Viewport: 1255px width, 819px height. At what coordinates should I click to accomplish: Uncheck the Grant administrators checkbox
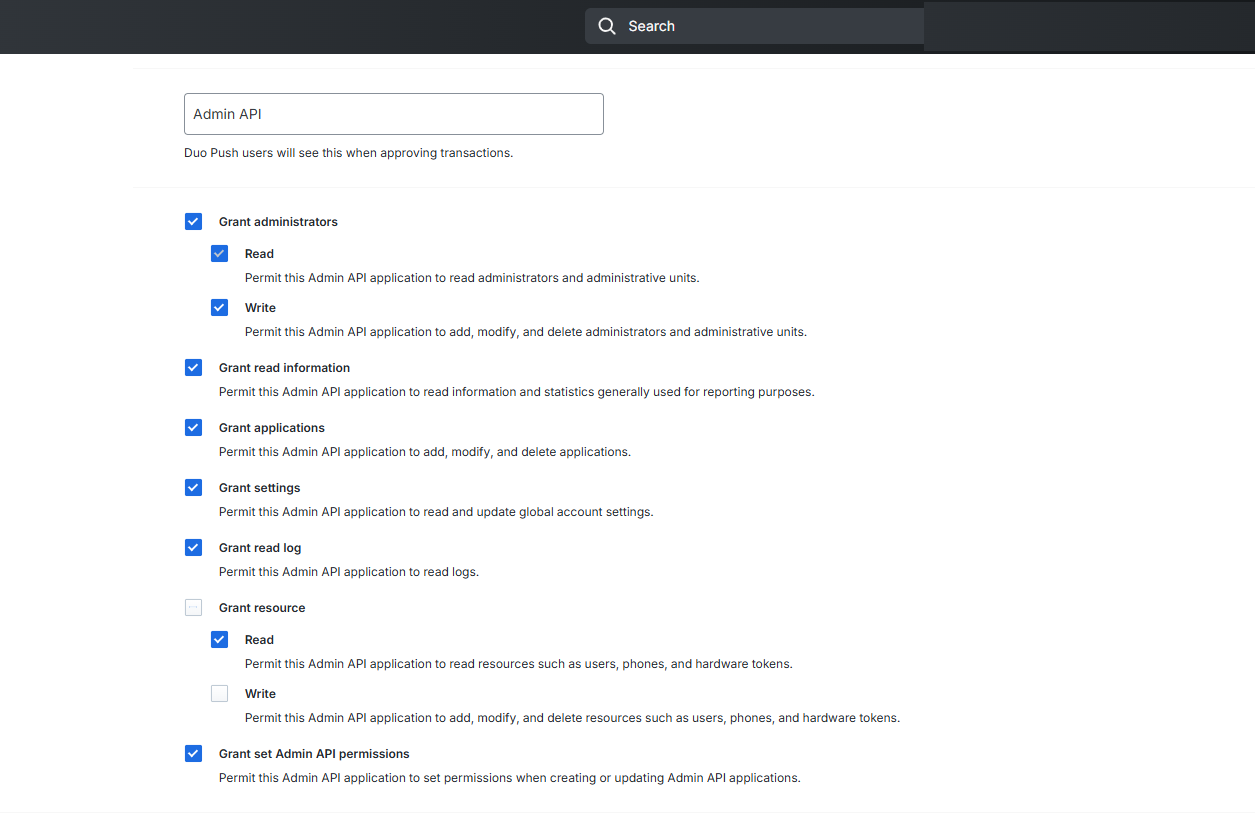tap(194, 222)
